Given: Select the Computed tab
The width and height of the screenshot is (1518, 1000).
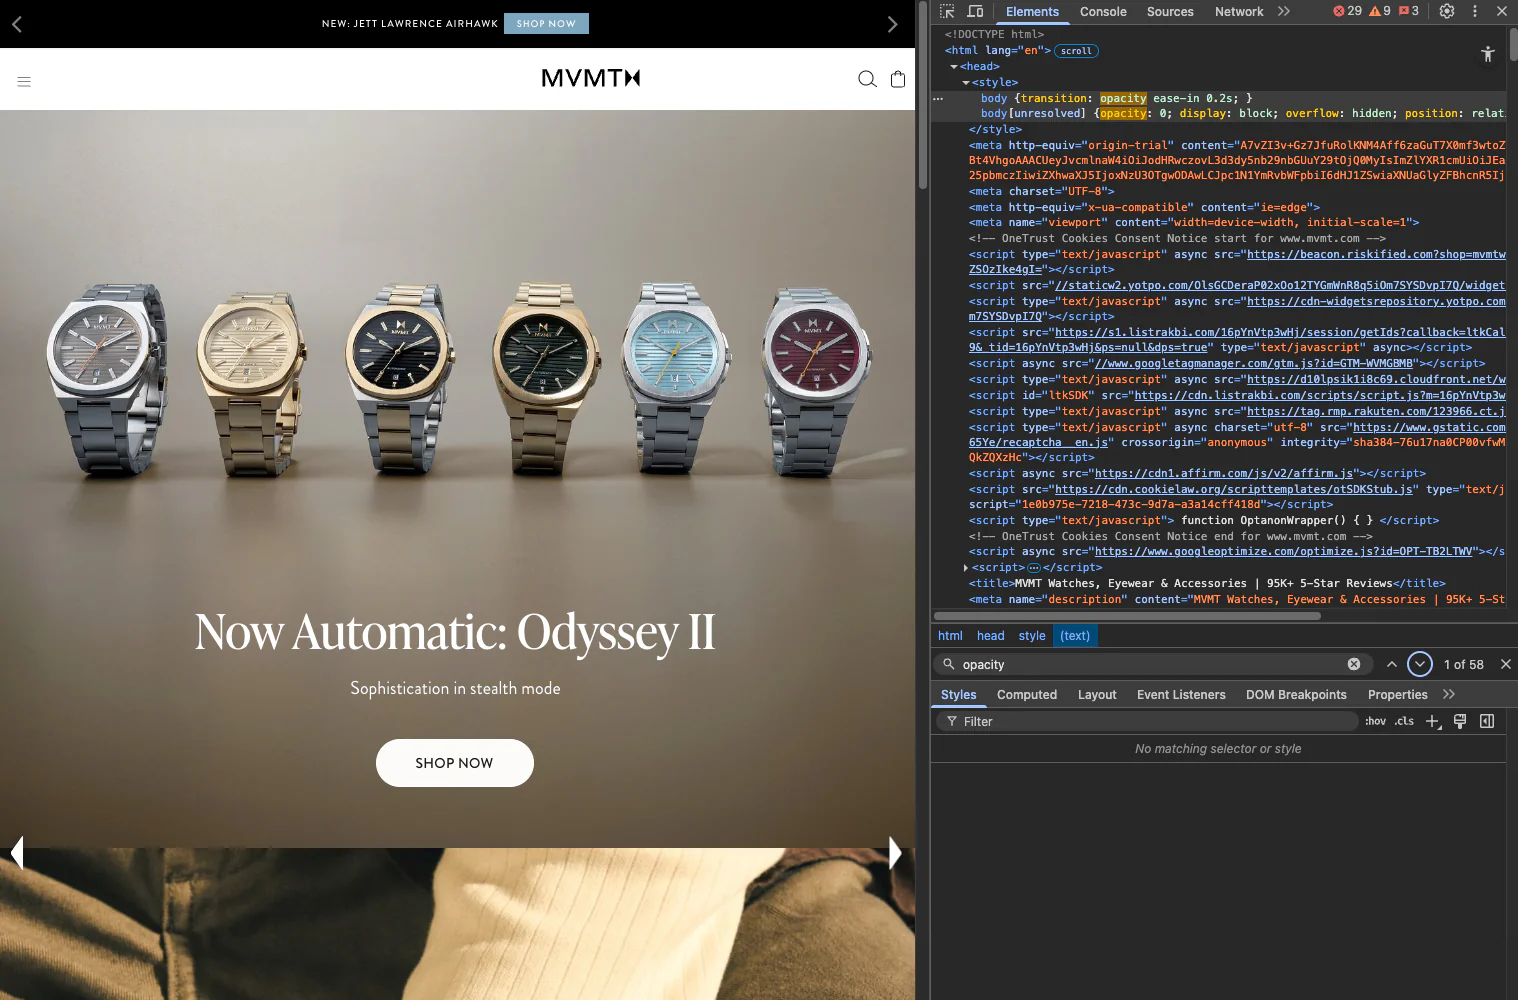Looking at the screenshot, I should coord(1027,694).
